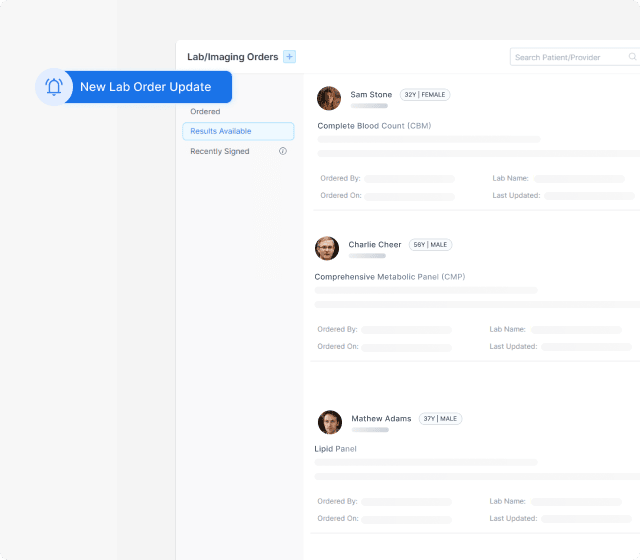Screen dimensions: 640x560
Task: Click the info icon next to Recently Signed
Action: click(283, 151)
